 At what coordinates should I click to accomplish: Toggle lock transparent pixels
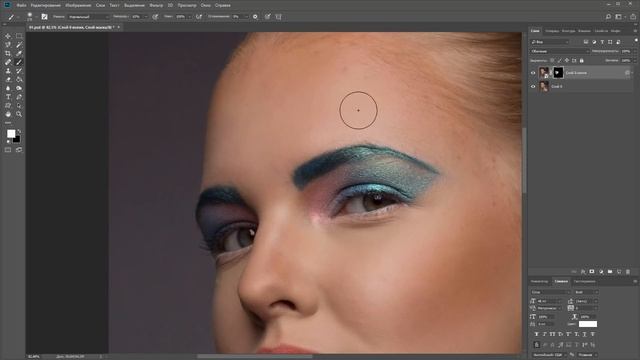coord(552,60)
